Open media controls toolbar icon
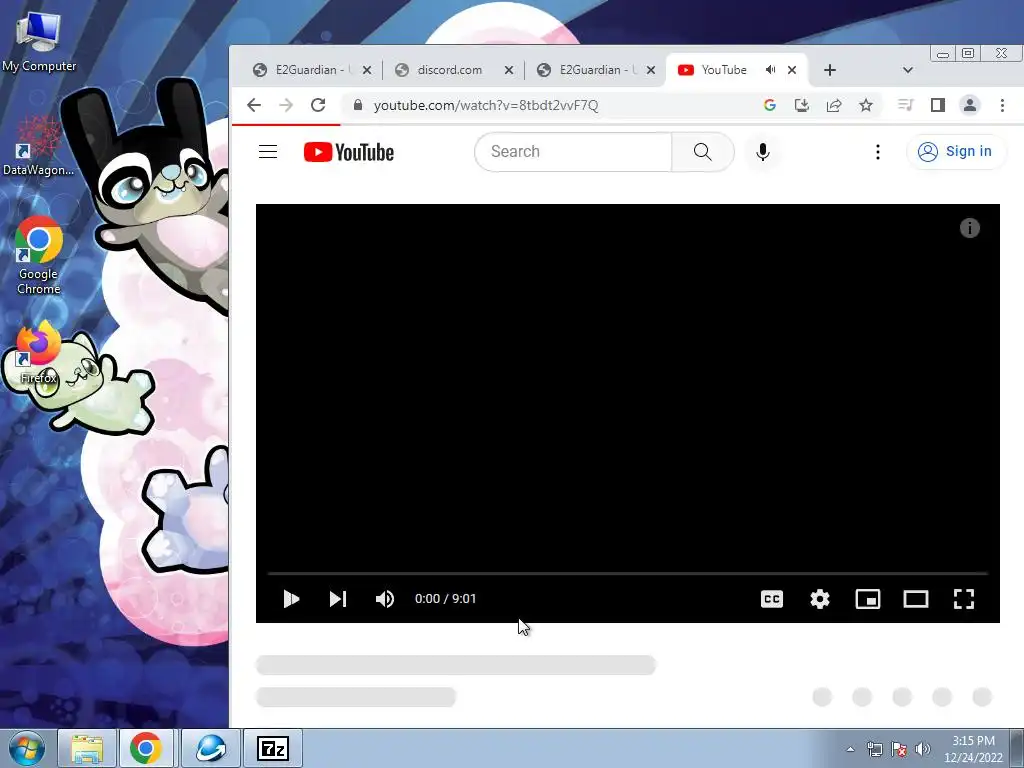This screenshot has width=1024, height=768. click(906, 105)
